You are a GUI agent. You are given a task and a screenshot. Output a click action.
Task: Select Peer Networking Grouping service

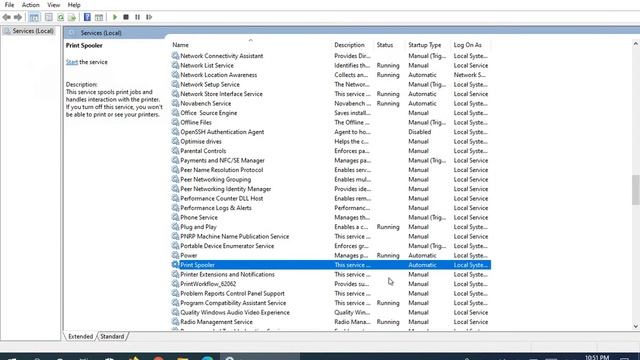331,179
